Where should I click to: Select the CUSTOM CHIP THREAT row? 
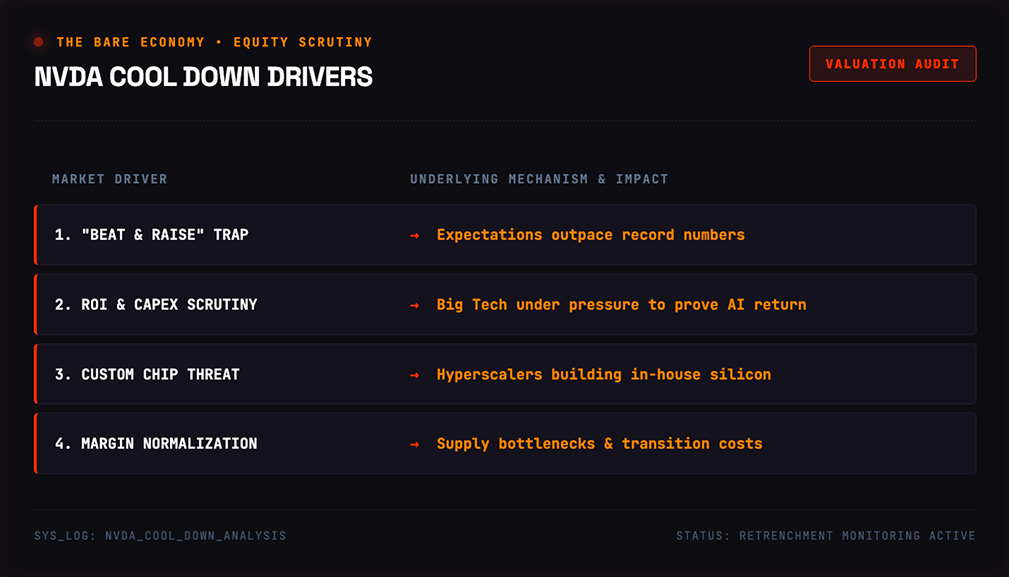[505, 374]
